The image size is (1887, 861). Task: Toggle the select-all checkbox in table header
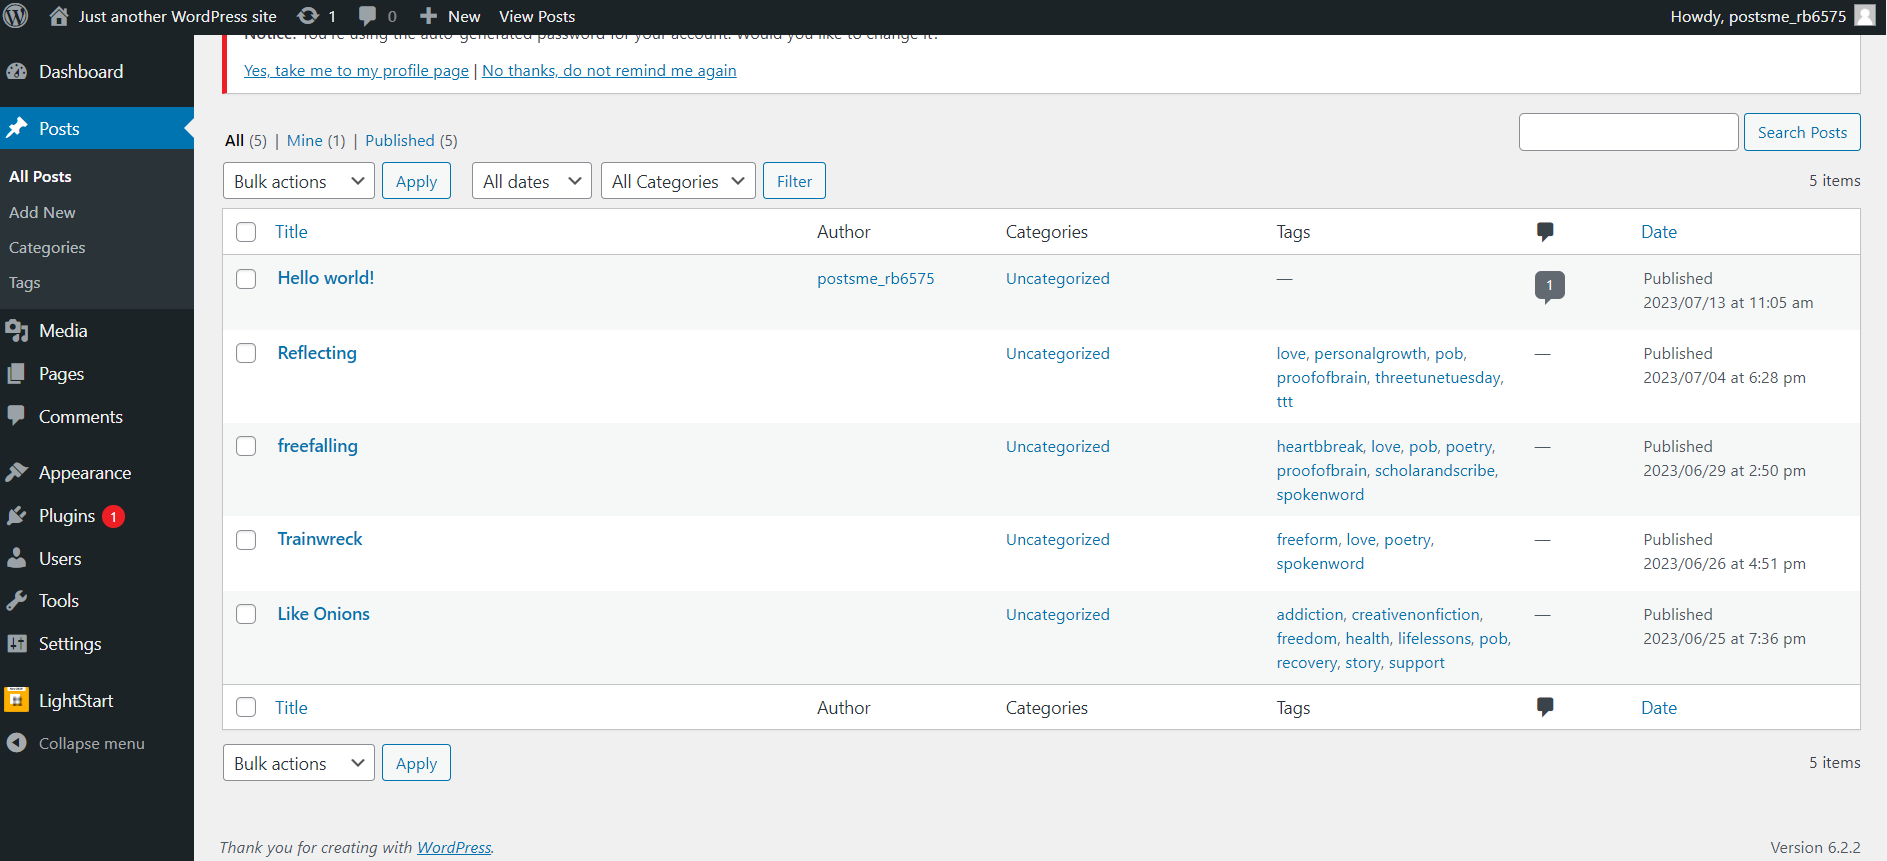[x=246, y=232]
